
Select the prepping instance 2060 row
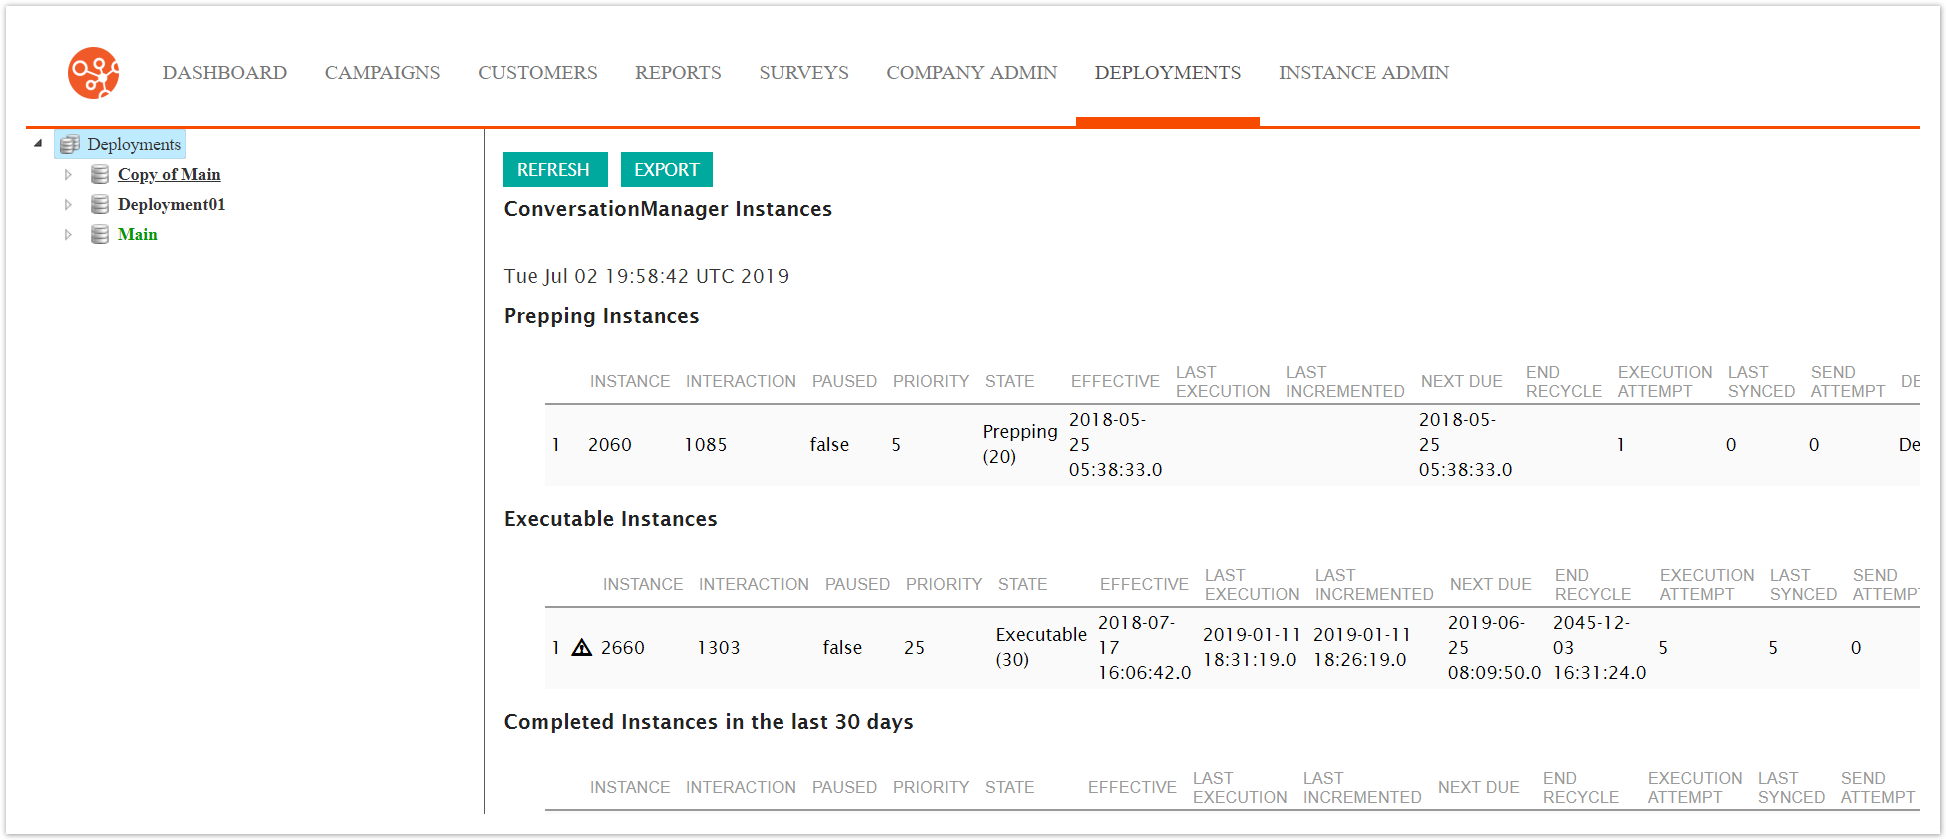click(x=609, y=445)
